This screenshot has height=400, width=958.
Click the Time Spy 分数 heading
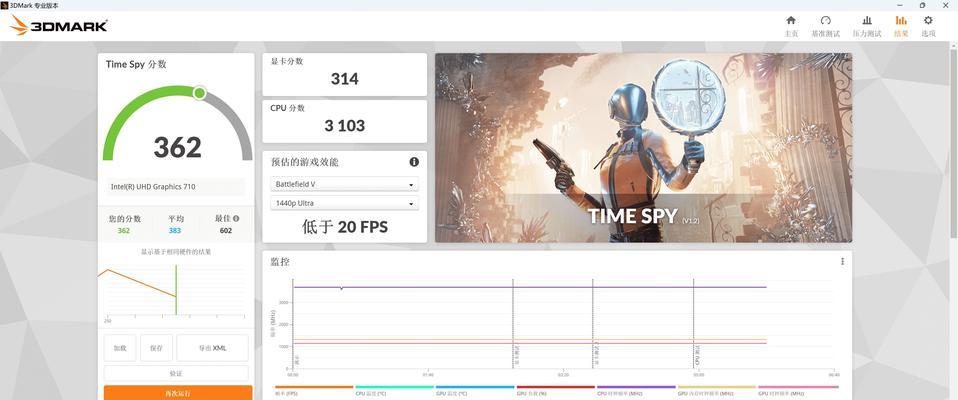tap(136, 64)
